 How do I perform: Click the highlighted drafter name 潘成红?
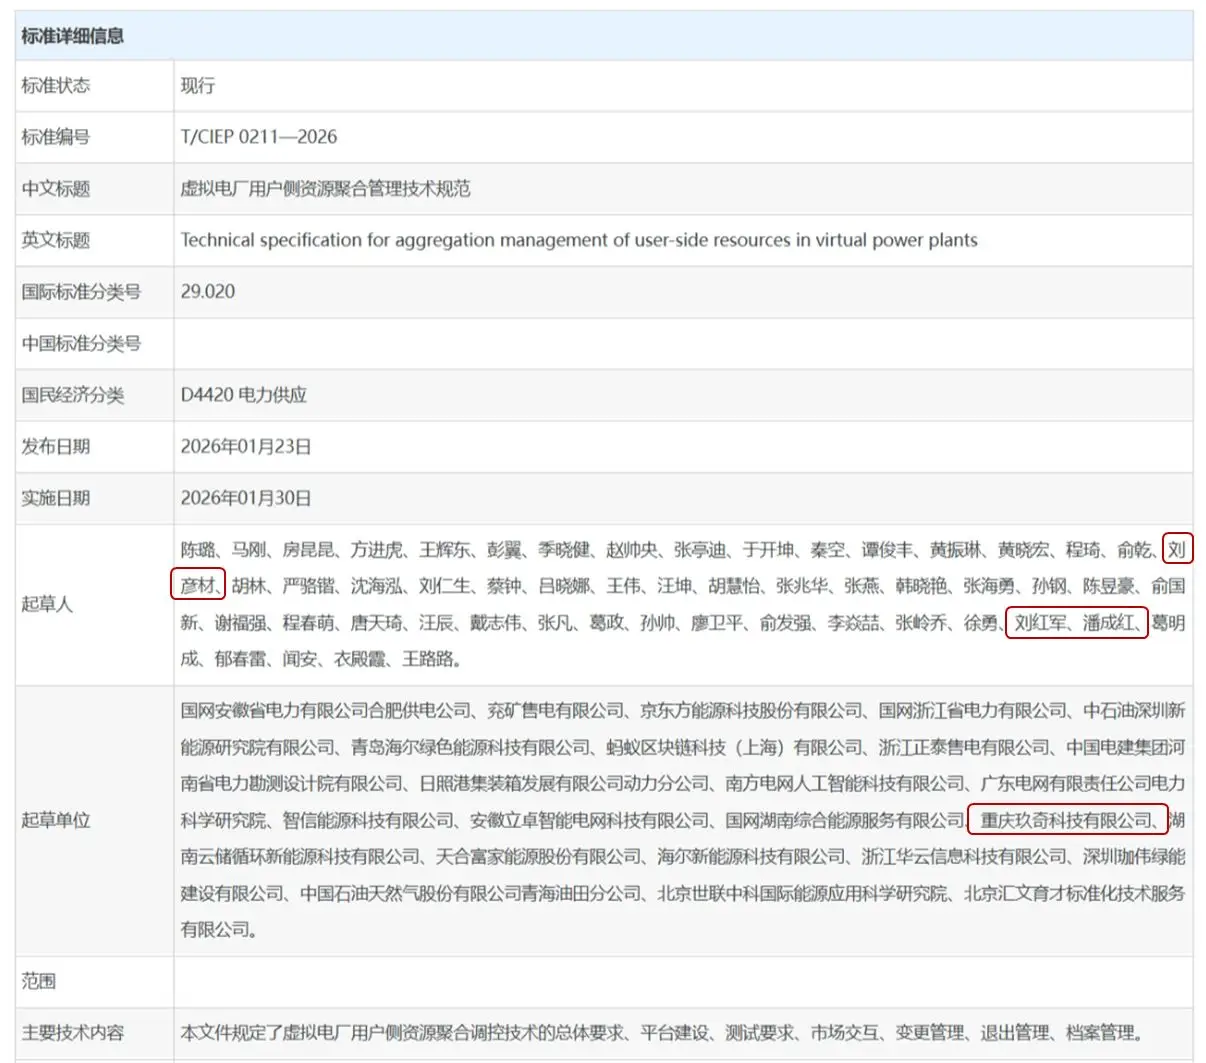[1108, 623]
